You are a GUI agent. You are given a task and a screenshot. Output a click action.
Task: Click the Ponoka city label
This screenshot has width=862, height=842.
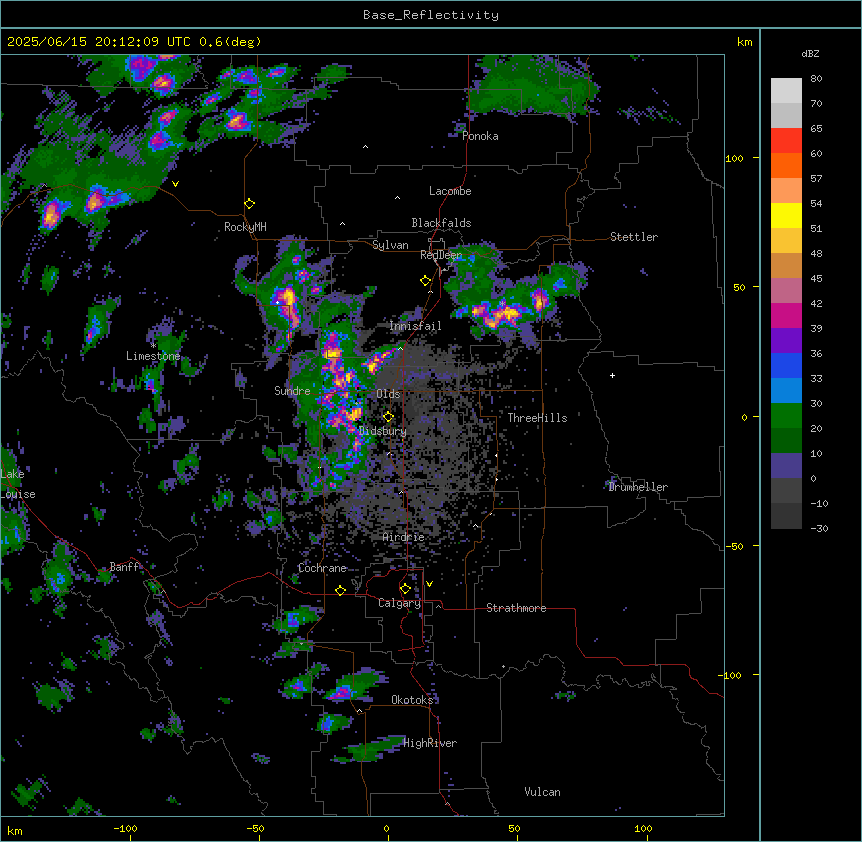pyautogui.click(x=480, y=136)
